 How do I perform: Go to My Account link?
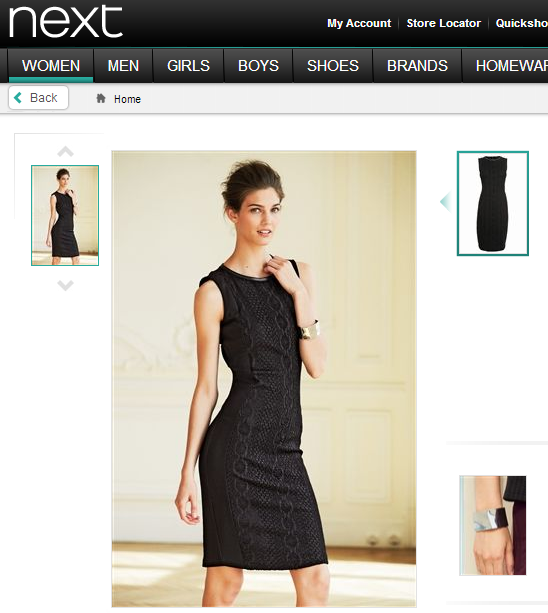coord(359,23)
